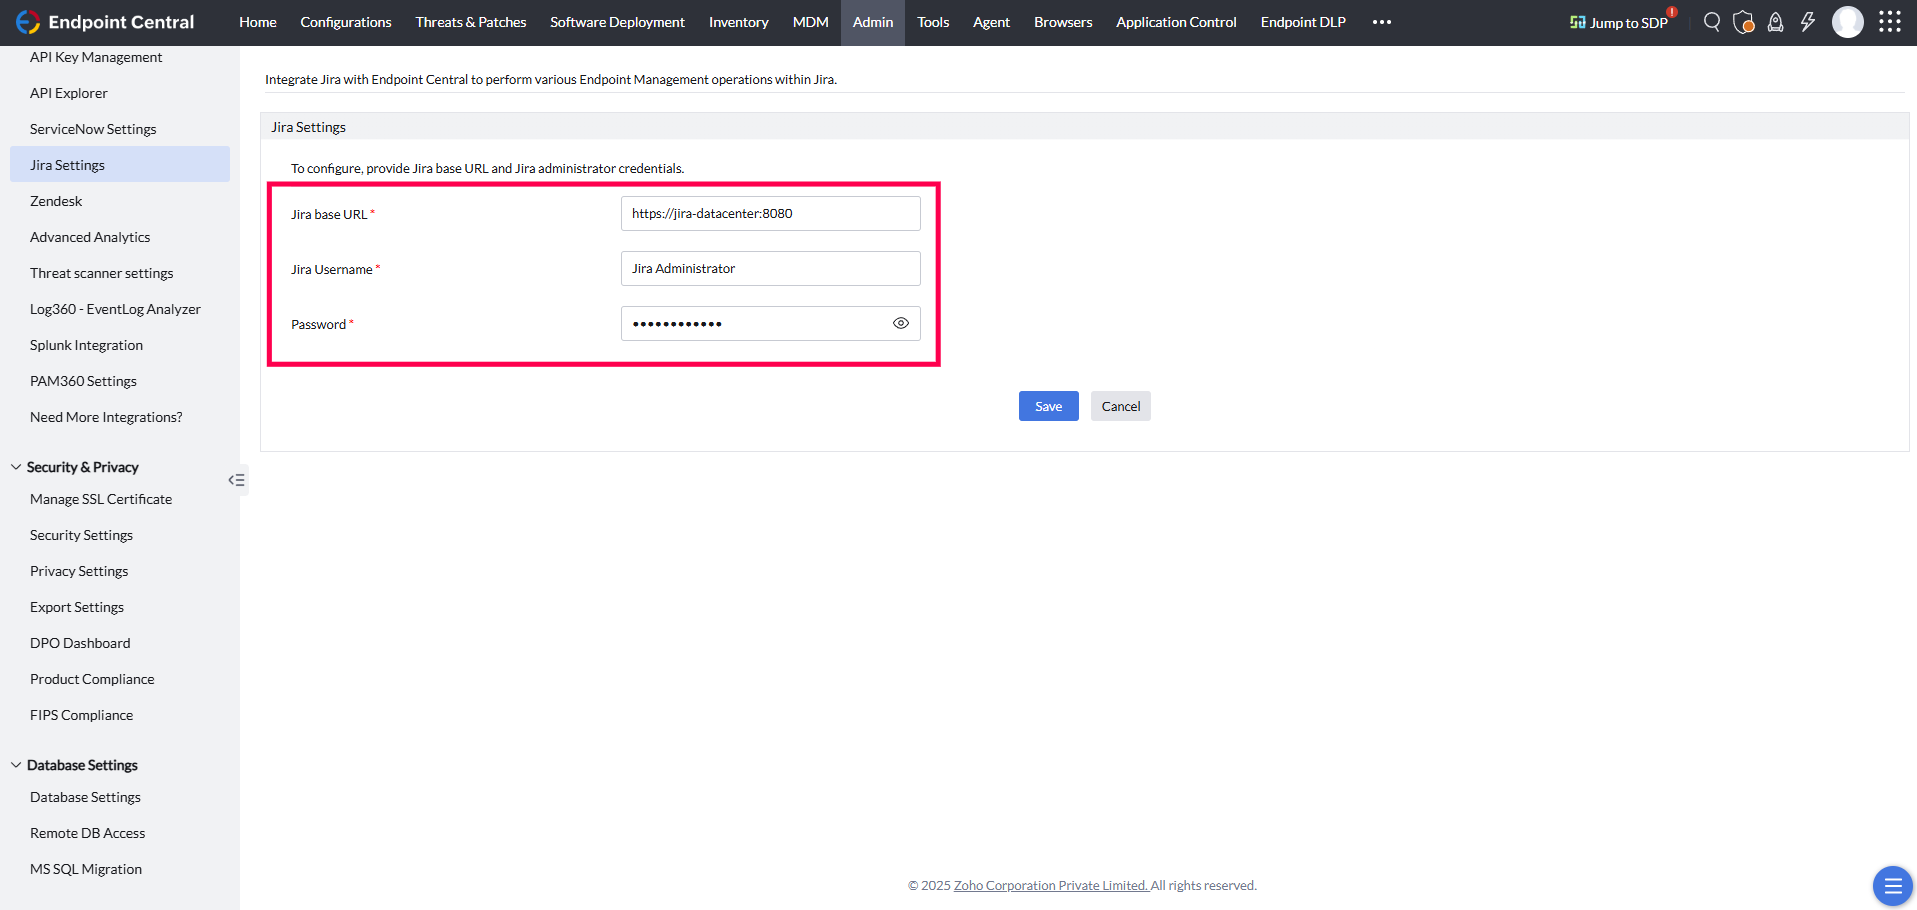Open the lightning bolt quick actions icon
This screenshot has width=1917, height=910.
[1808, 22]
